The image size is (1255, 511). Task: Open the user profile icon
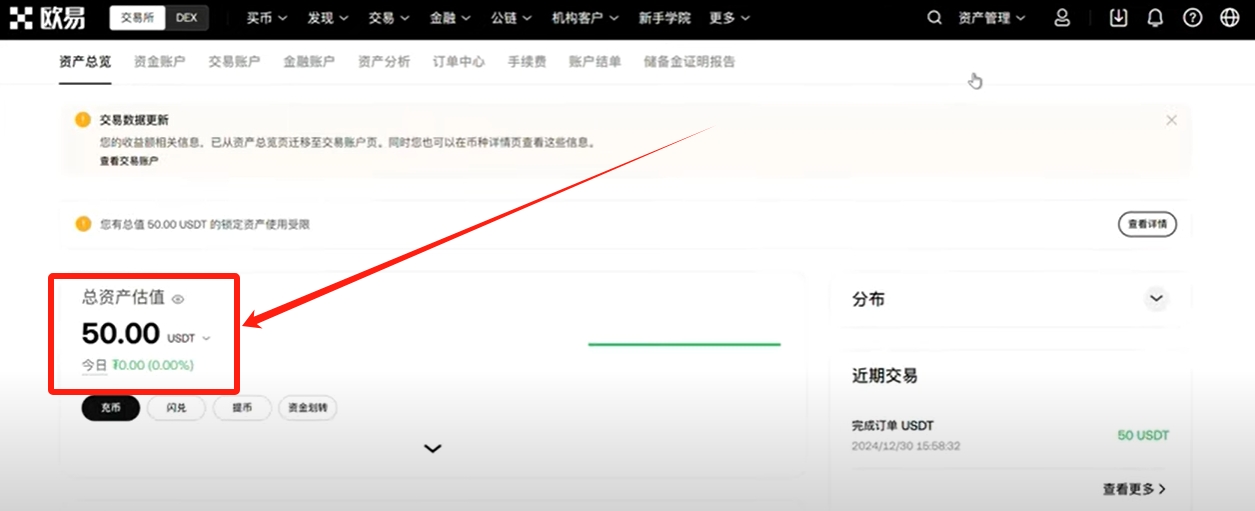pyautogui.click(x=1062, y=18)
